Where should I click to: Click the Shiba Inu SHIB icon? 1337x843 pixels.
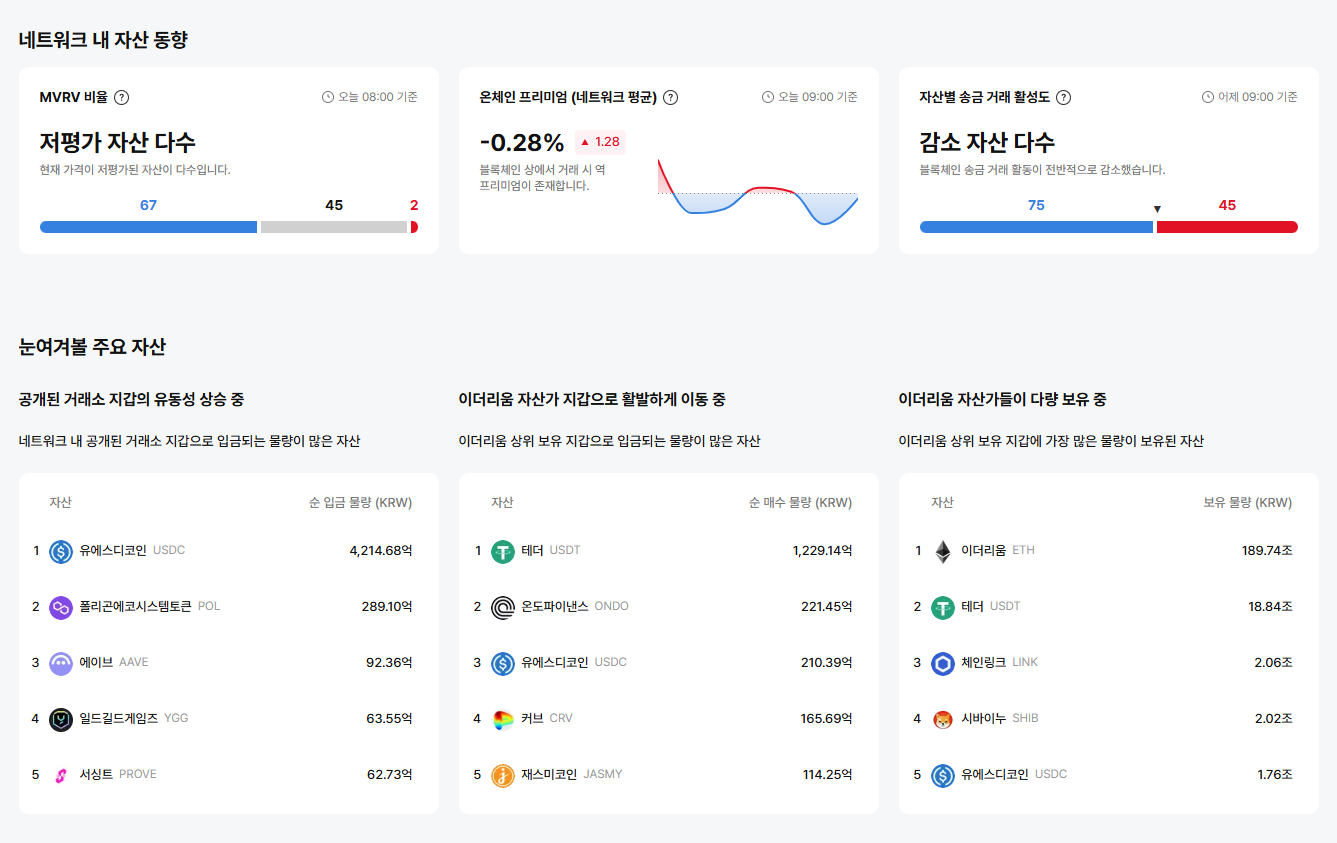943,719
